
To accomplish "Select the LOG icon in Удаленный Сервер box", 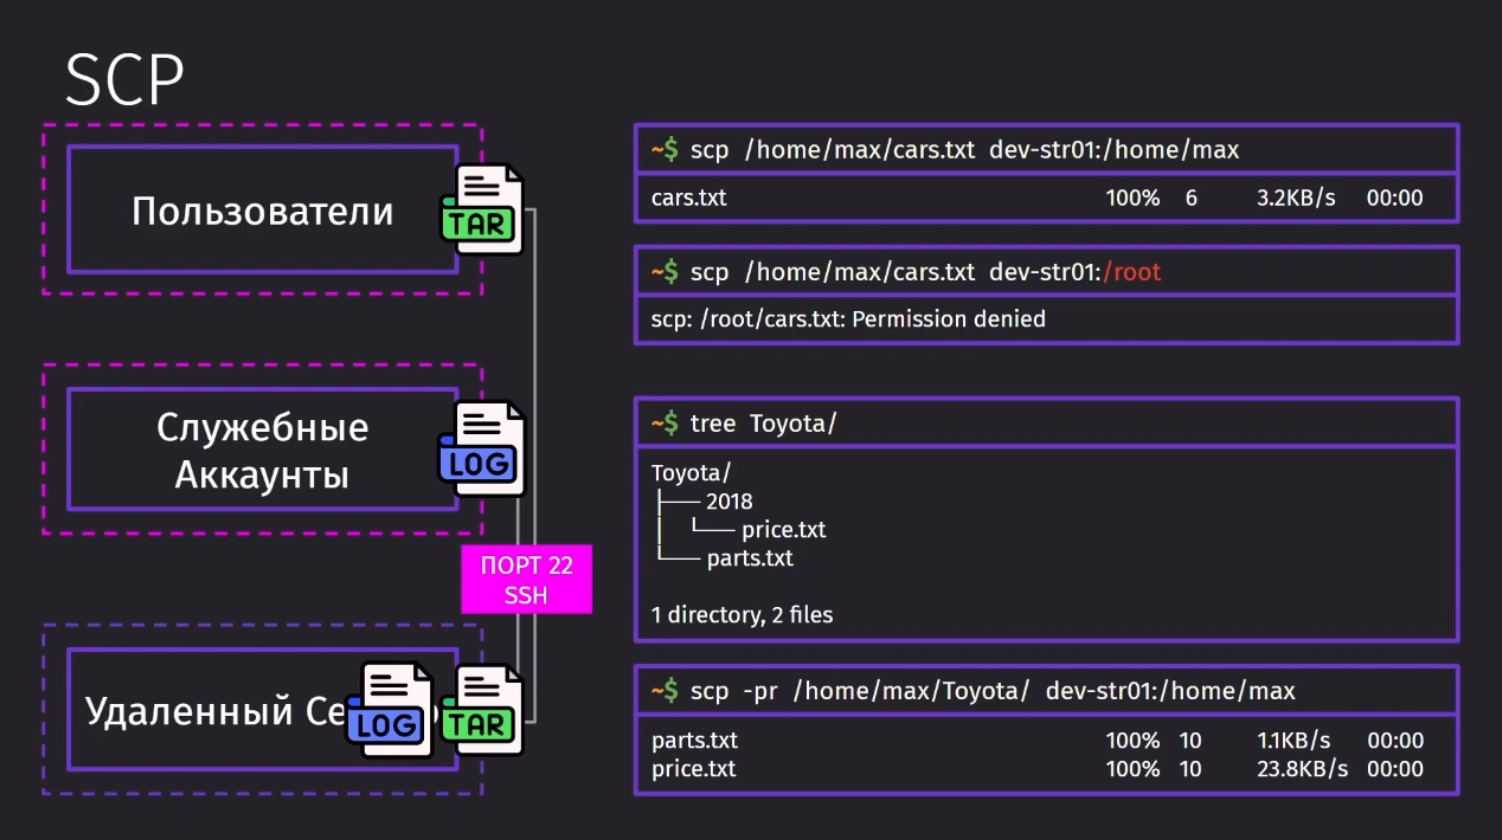I will point(390,711).
